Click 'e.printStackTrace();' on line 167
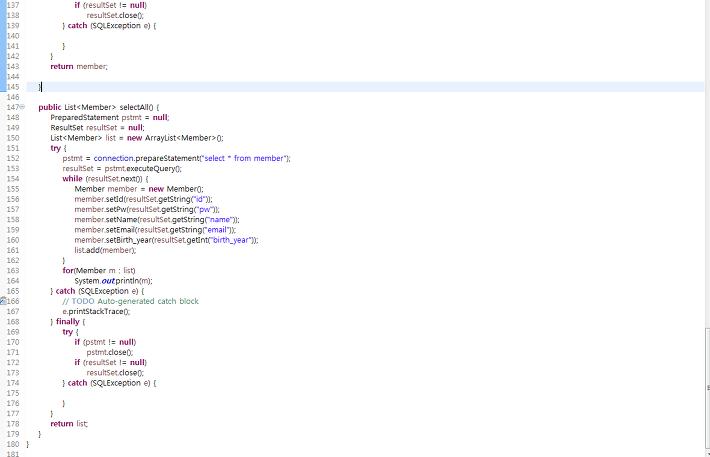710x457 pixels. [x=96, y=311]
